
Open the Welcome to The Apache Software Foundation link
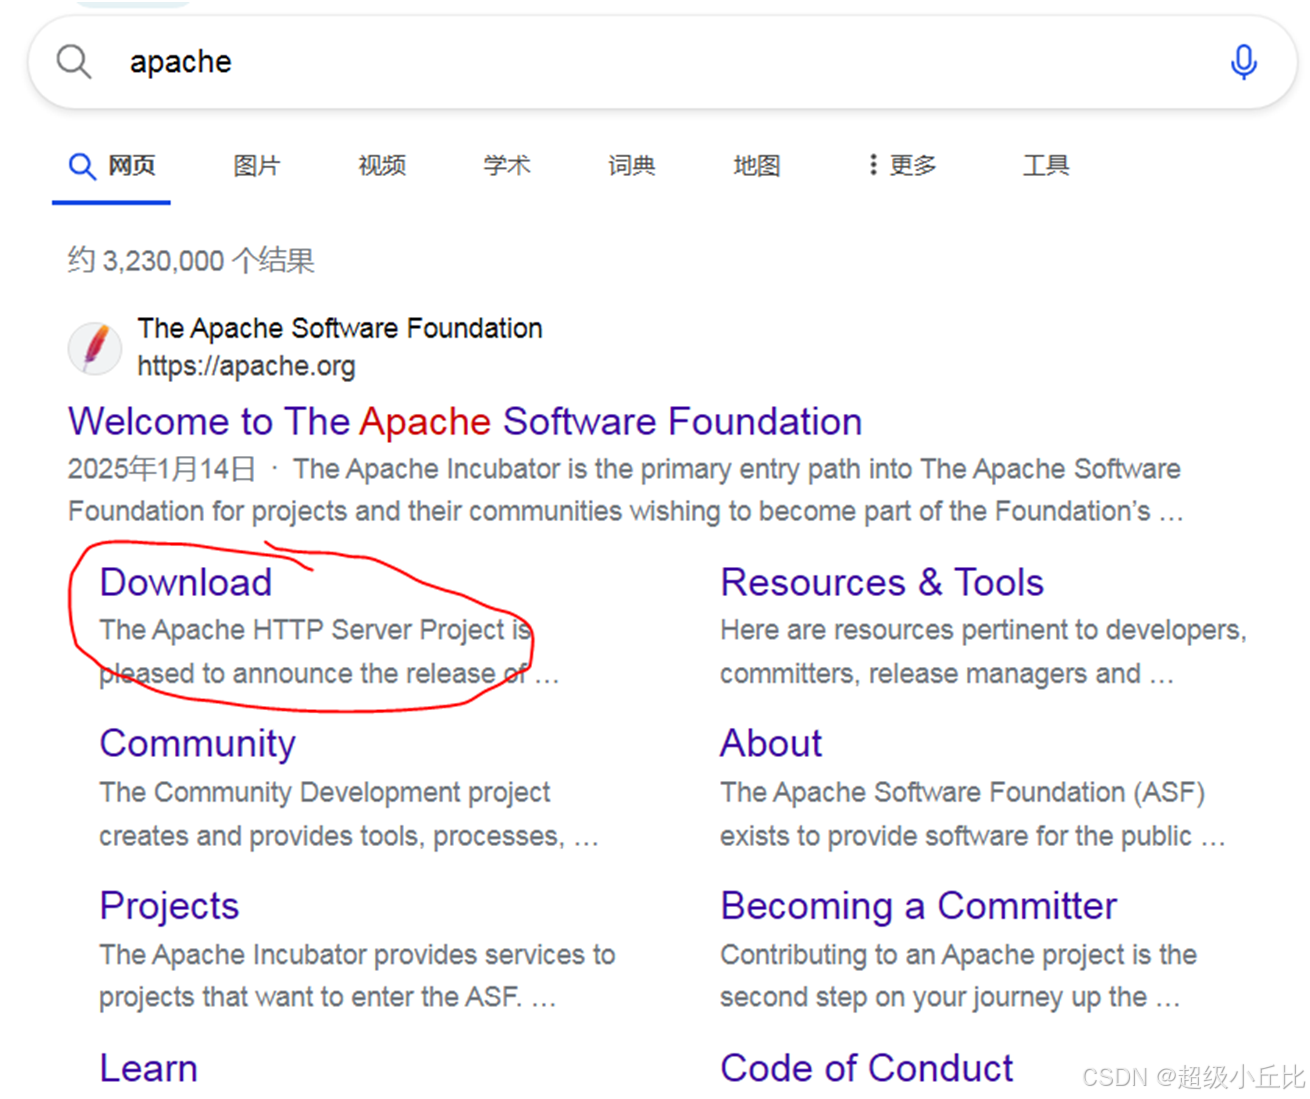[464, 420]
